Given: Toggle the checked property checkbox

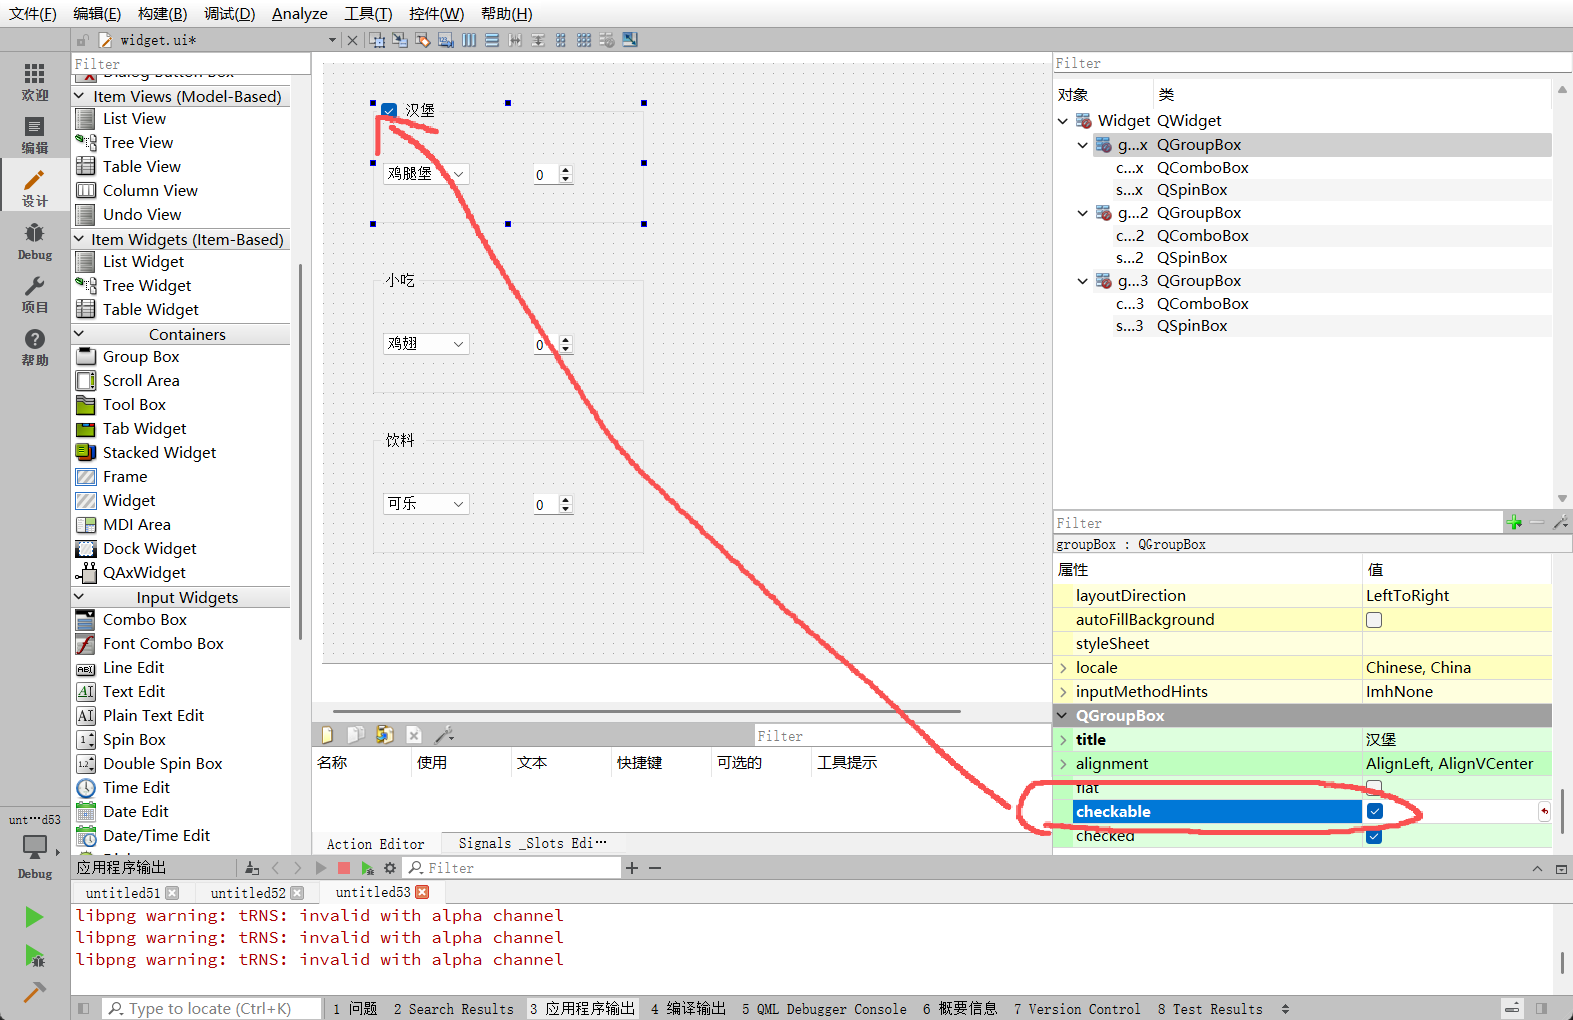Looking at the screenshot, I should (x=1374, y=836).
